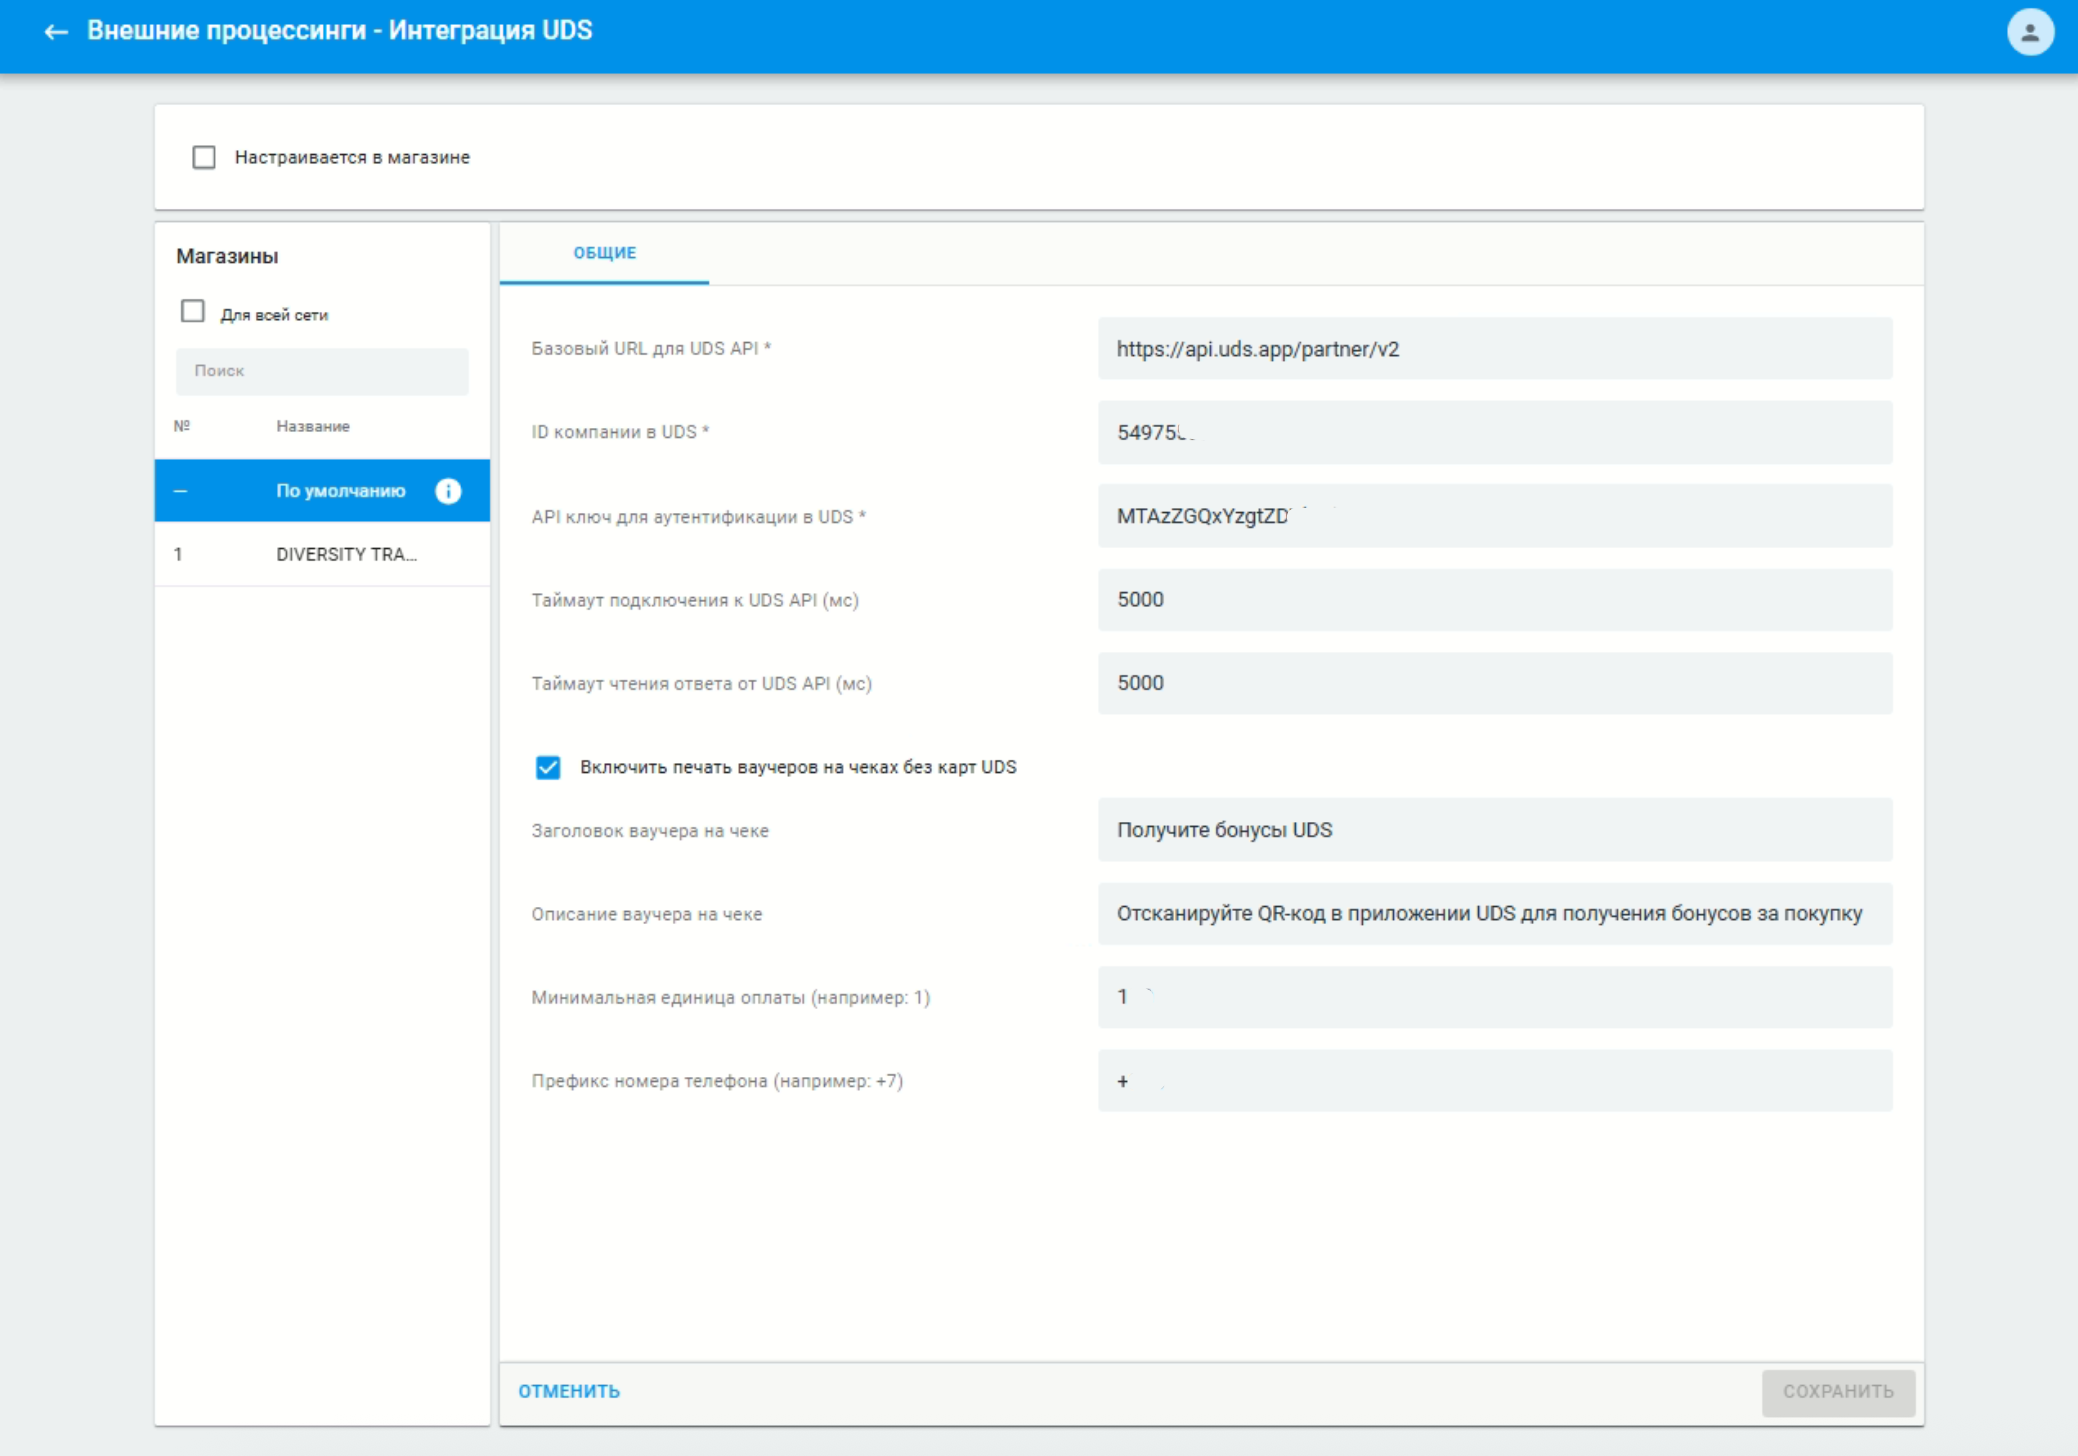This screenshot has height=1456, width=2078.
Task: Click the СОХРАНИТЬ button
Action: [x=1838, y=1392]
